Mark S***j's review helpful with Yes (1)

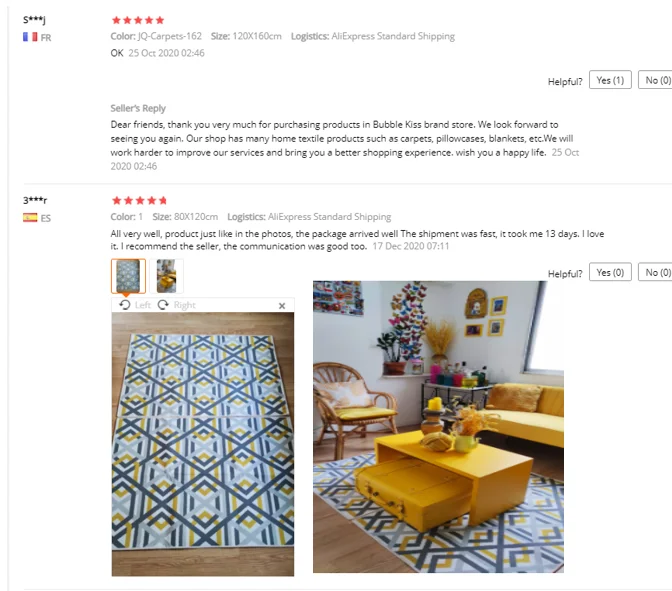pos(610,80)
